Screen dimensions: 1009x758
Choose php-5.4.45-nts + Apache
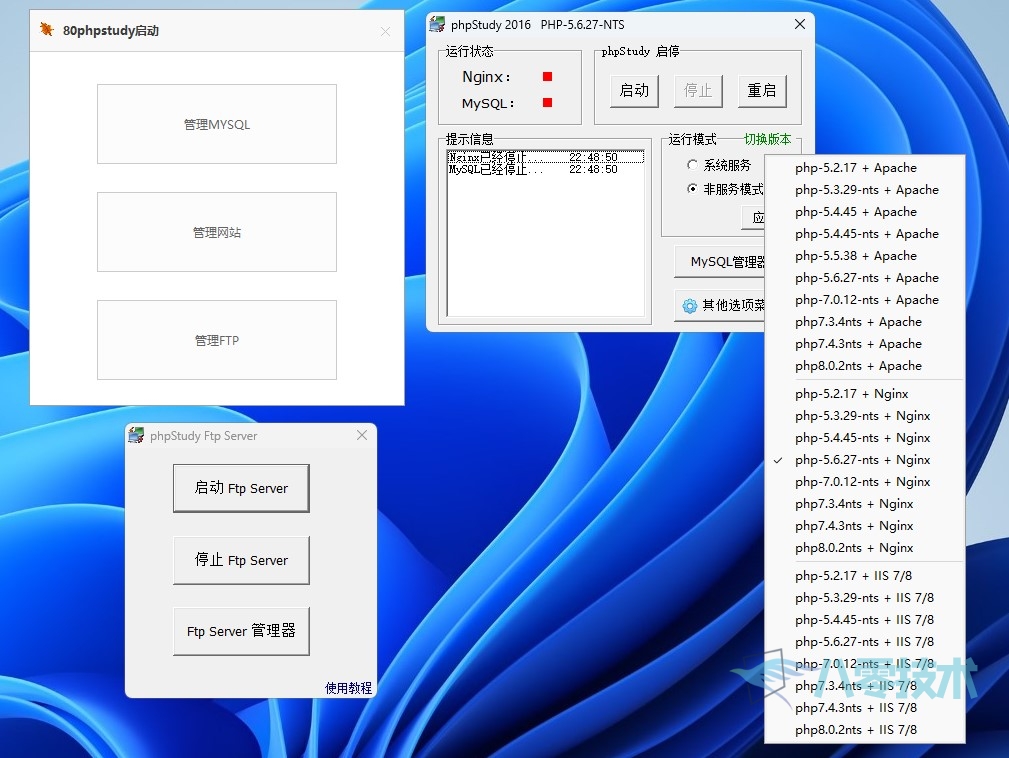865,234
